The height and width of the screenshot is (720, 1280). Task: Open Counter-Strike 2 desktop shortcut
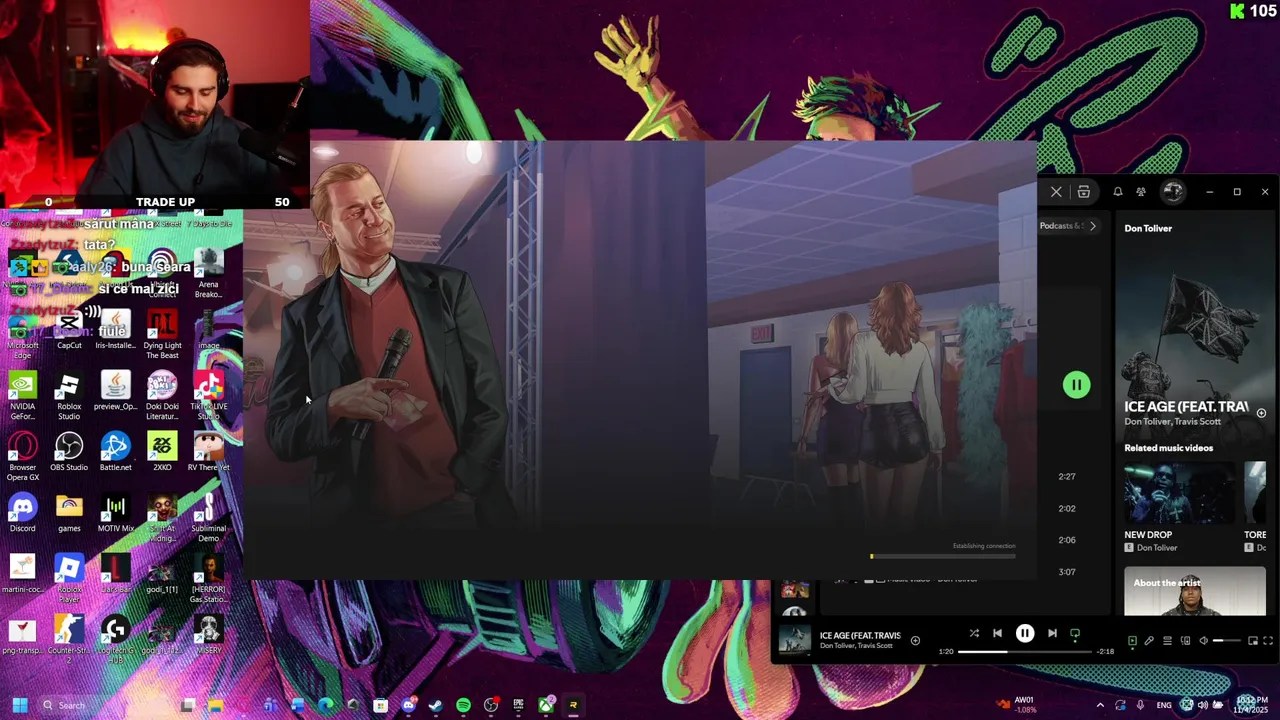(x=69, y=640)
